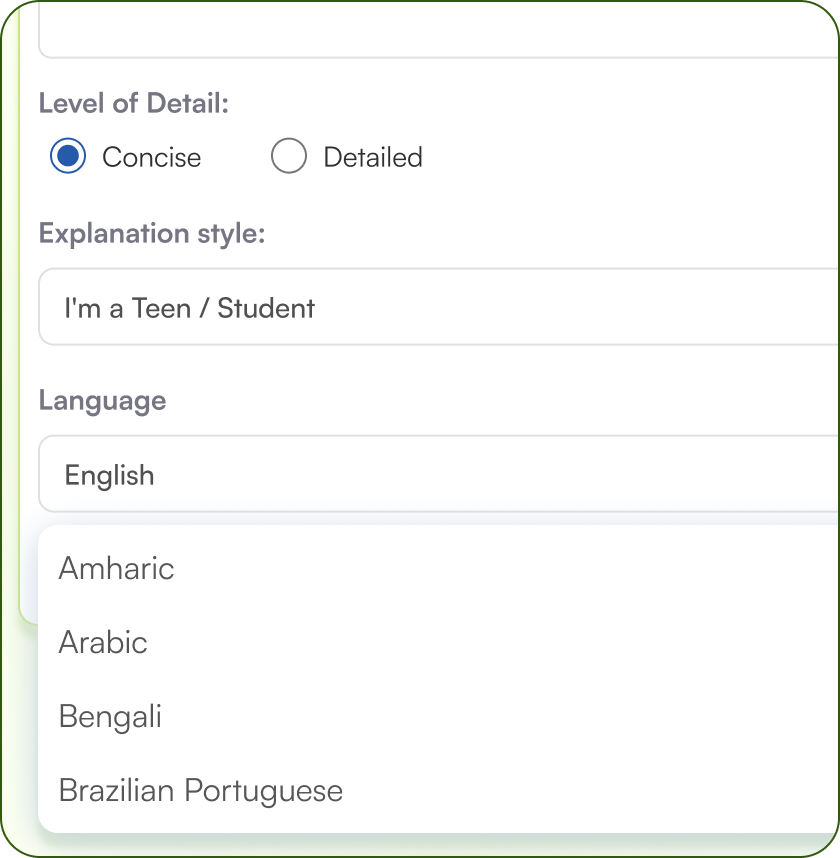
Task: Click the "I'm a Teen / Student" value
Action: [x=189, y=308]
